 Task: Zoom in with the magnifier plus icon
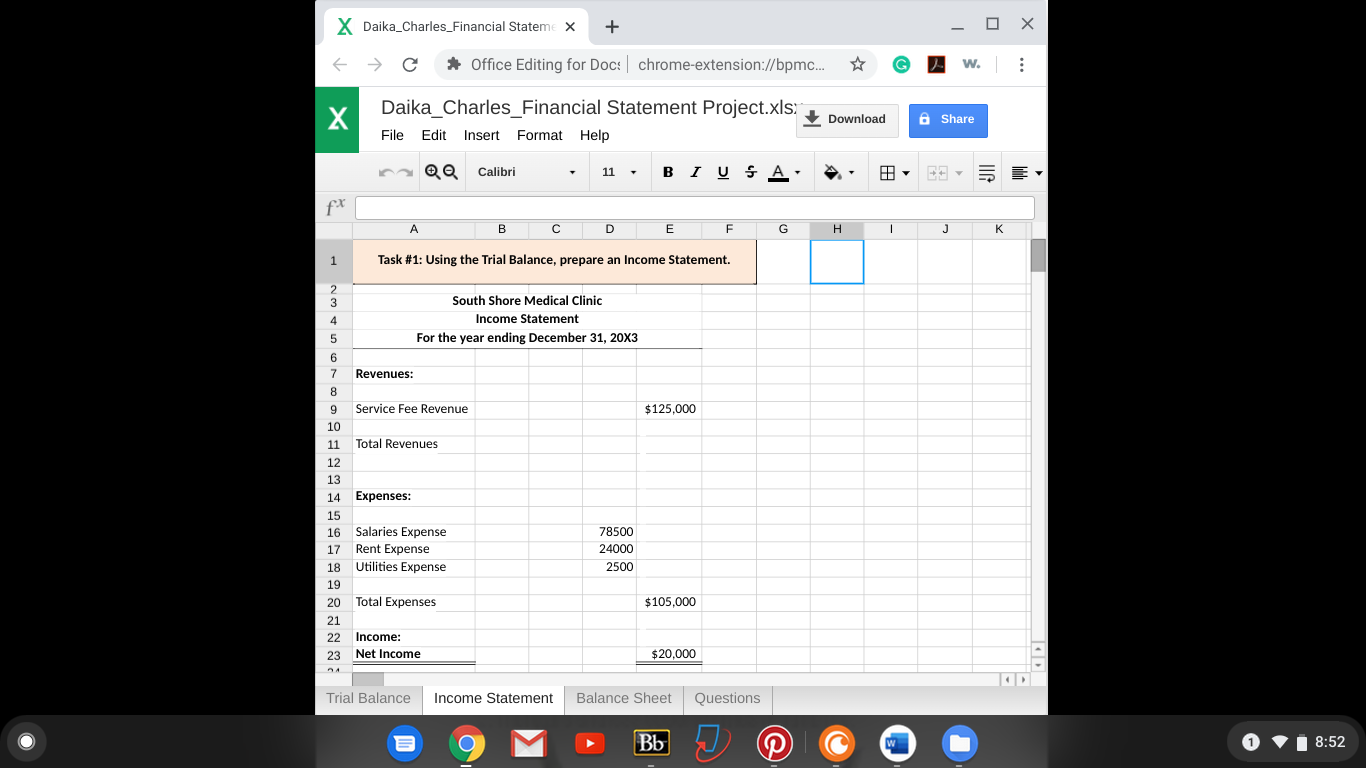click(432, 172)
